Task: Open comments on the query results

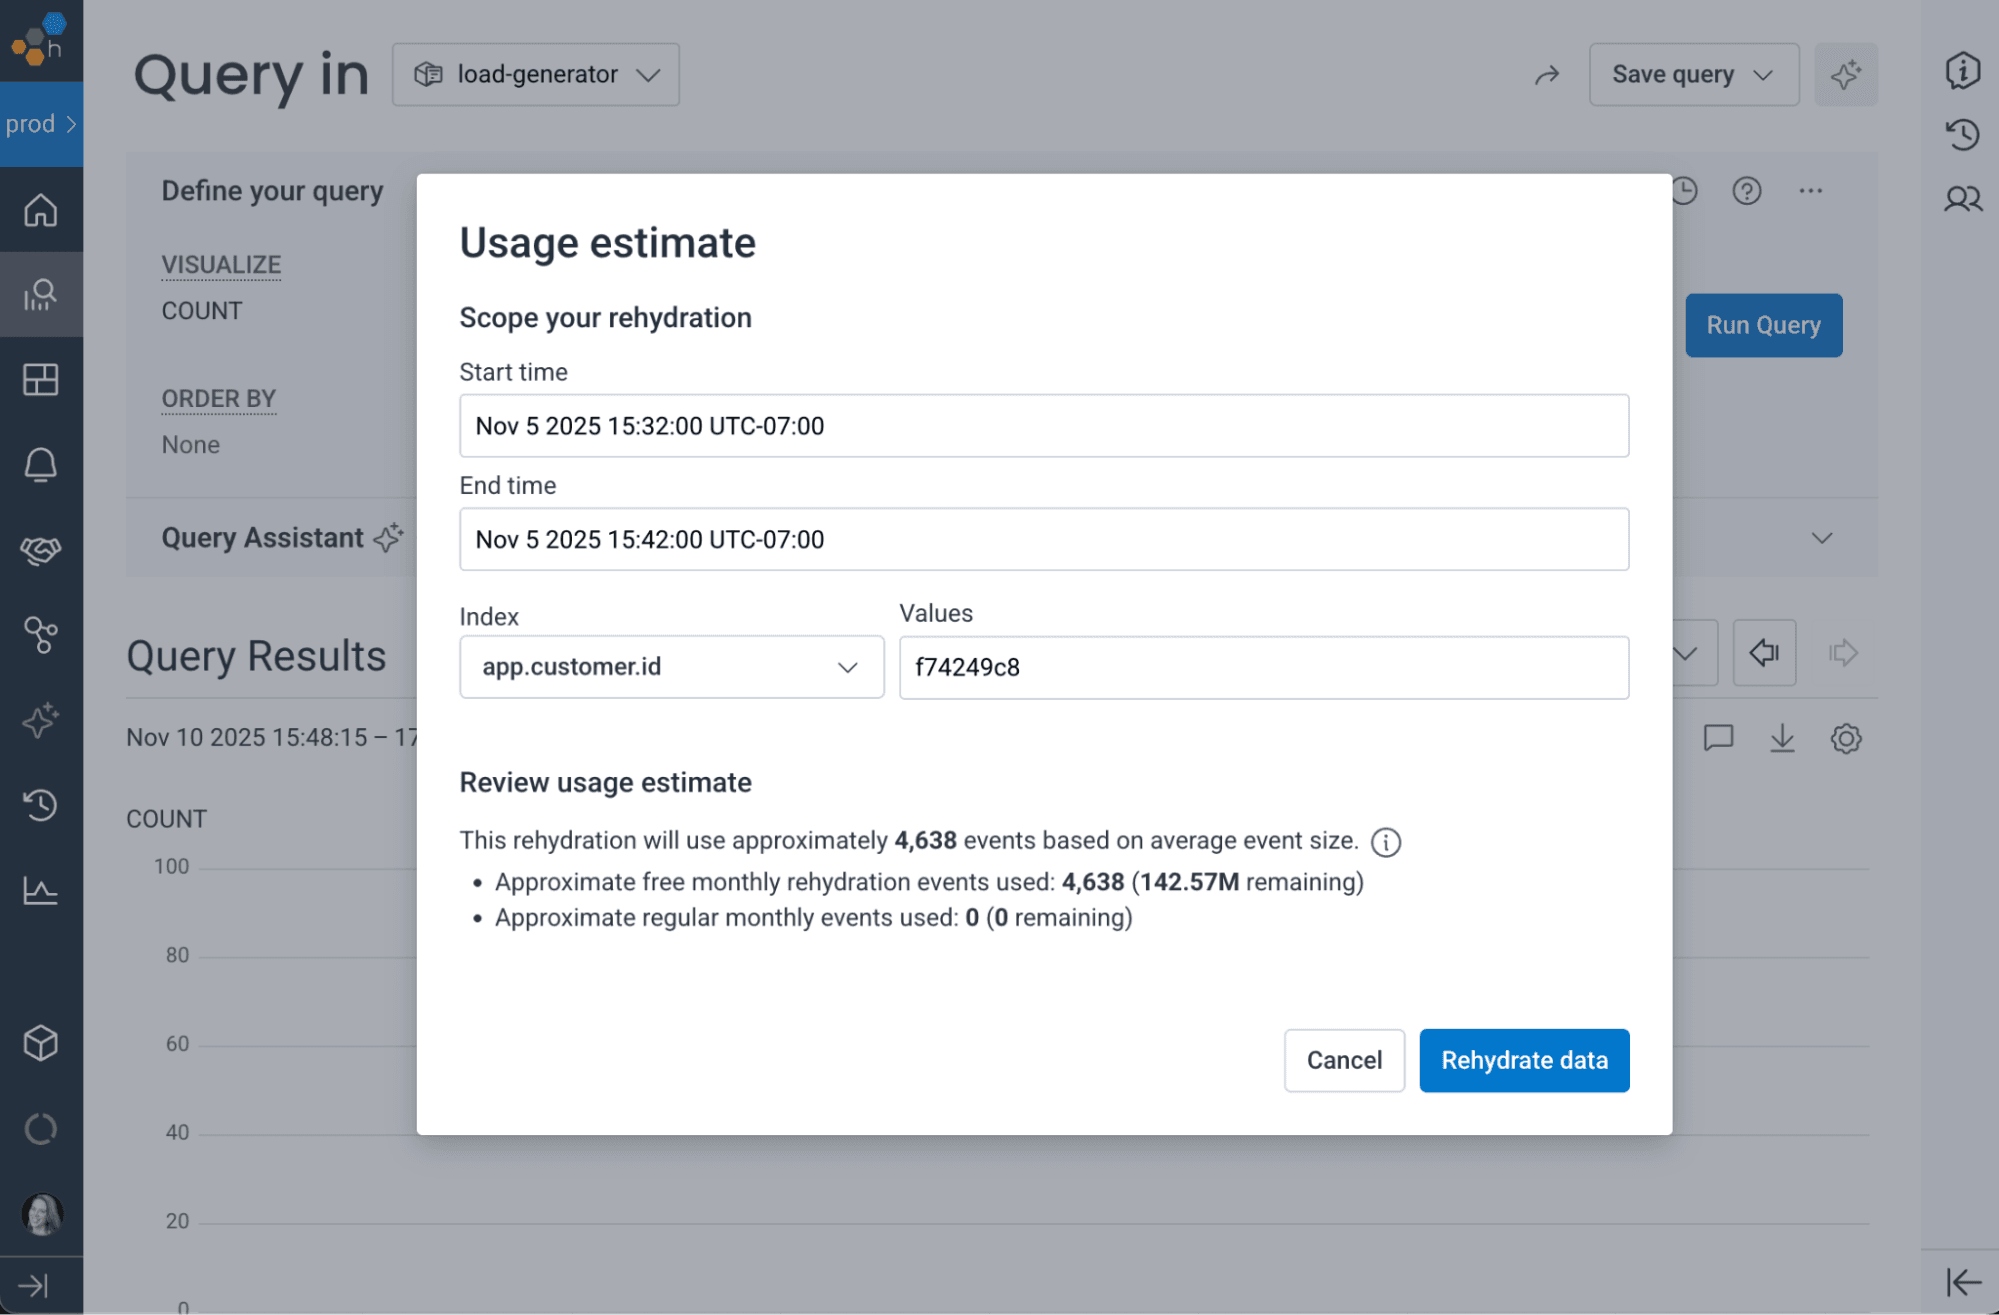Action: 1718,738
